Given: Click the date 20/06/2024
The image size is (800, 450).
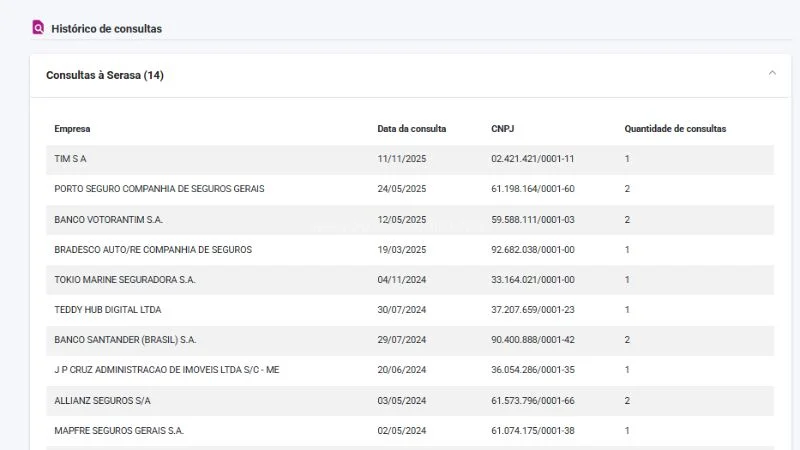Looking at the screenshot, I should [x=402, y=370].
